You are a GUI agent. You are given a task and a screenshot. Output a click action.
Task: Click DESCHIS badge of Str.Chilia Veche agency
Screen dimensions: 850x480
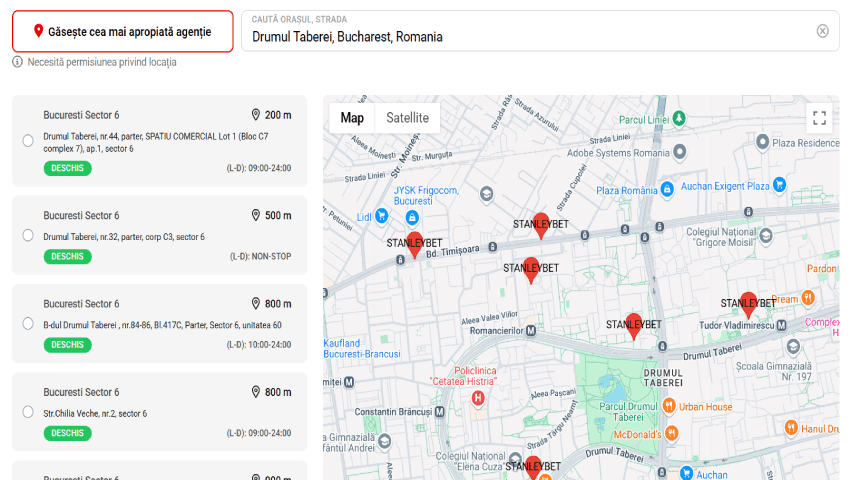pos(67,433)
